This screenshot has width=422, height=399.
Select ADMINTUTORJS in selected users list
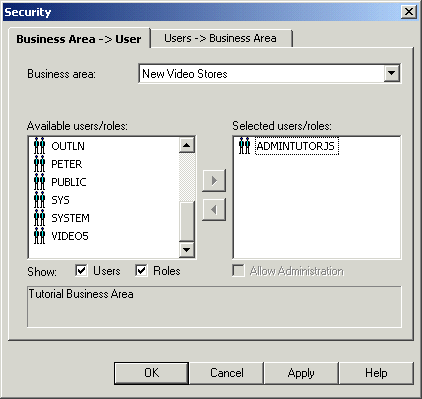[x=297, y=146]
